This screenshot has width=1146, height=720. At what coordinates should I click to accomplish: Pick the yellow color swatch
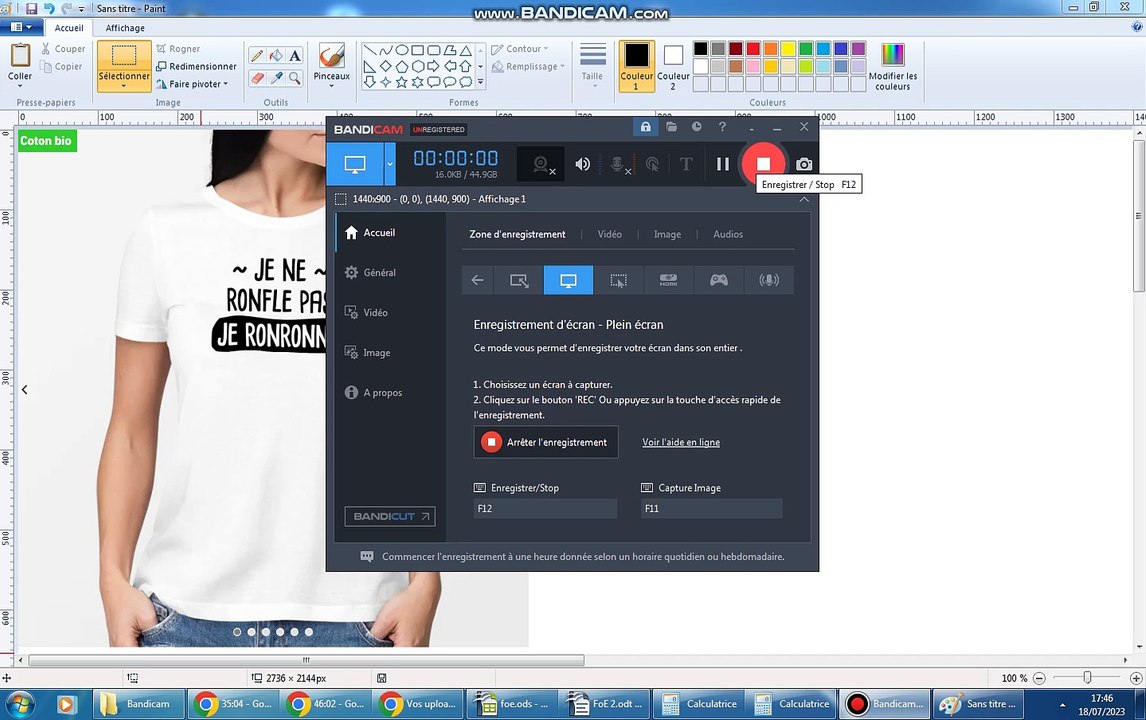point(788,49)
